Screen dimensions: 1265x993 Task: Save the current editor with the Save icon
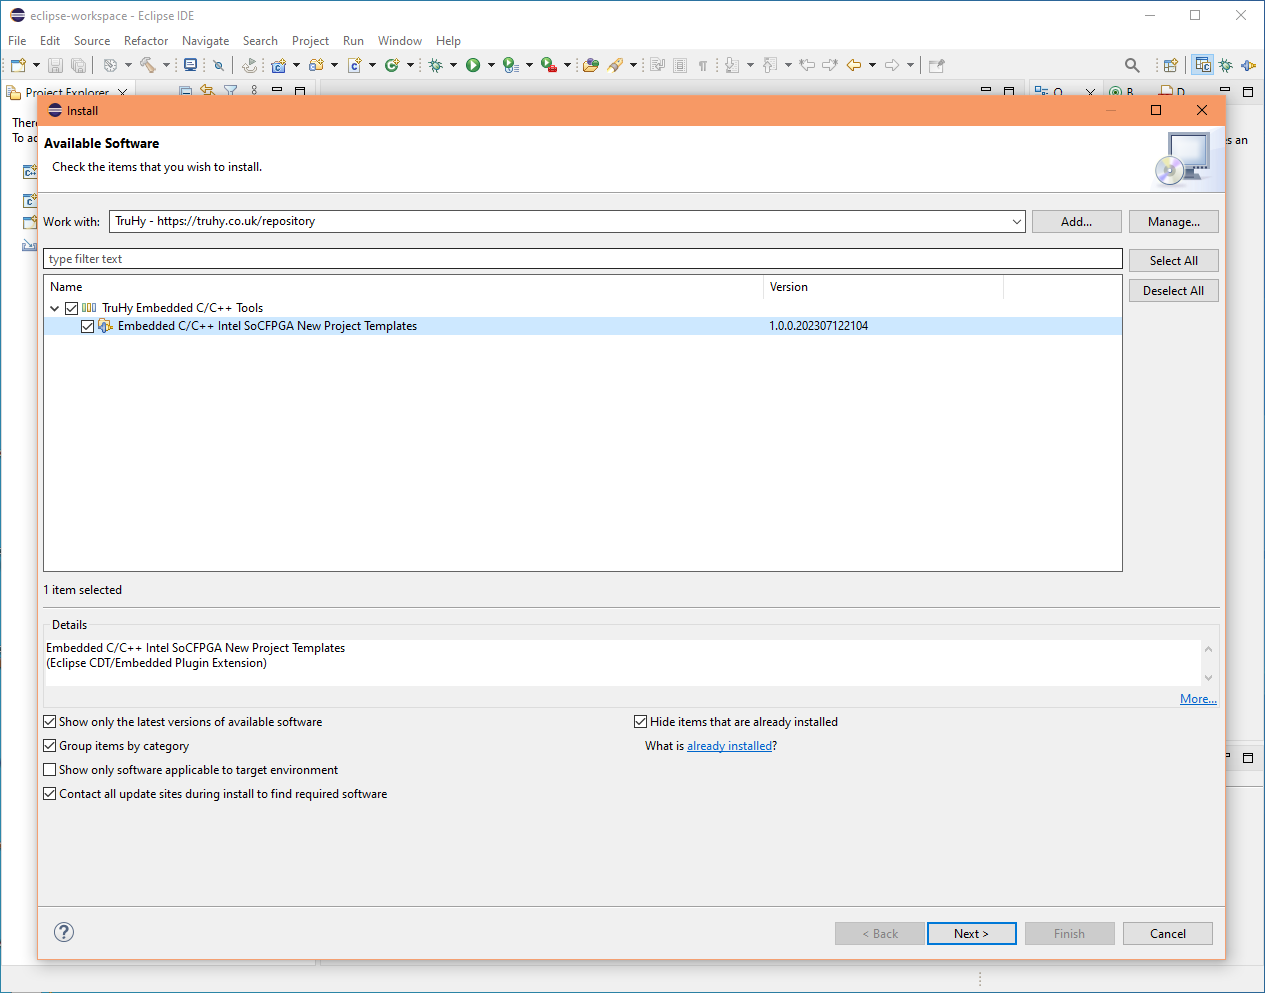55,65
